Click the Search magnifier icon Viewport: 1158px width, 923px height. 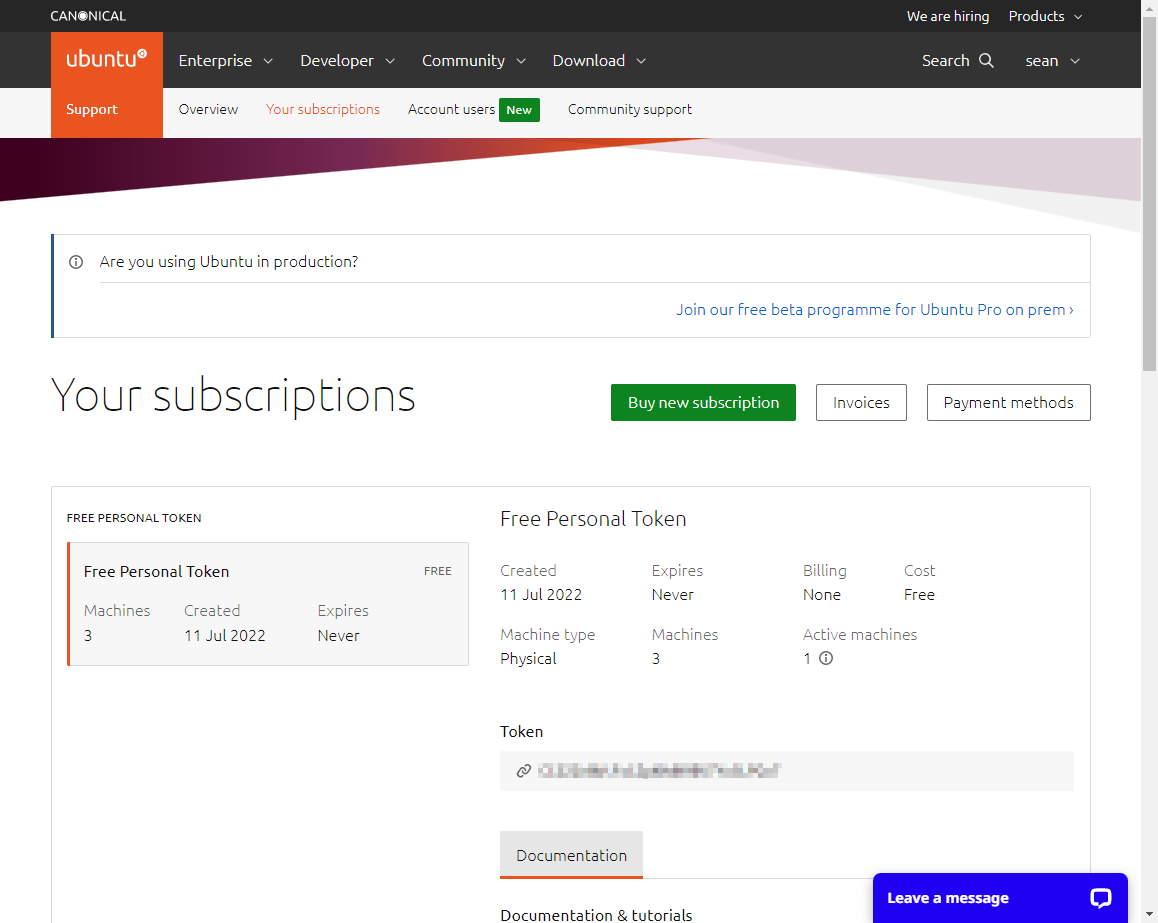[987, 61]
